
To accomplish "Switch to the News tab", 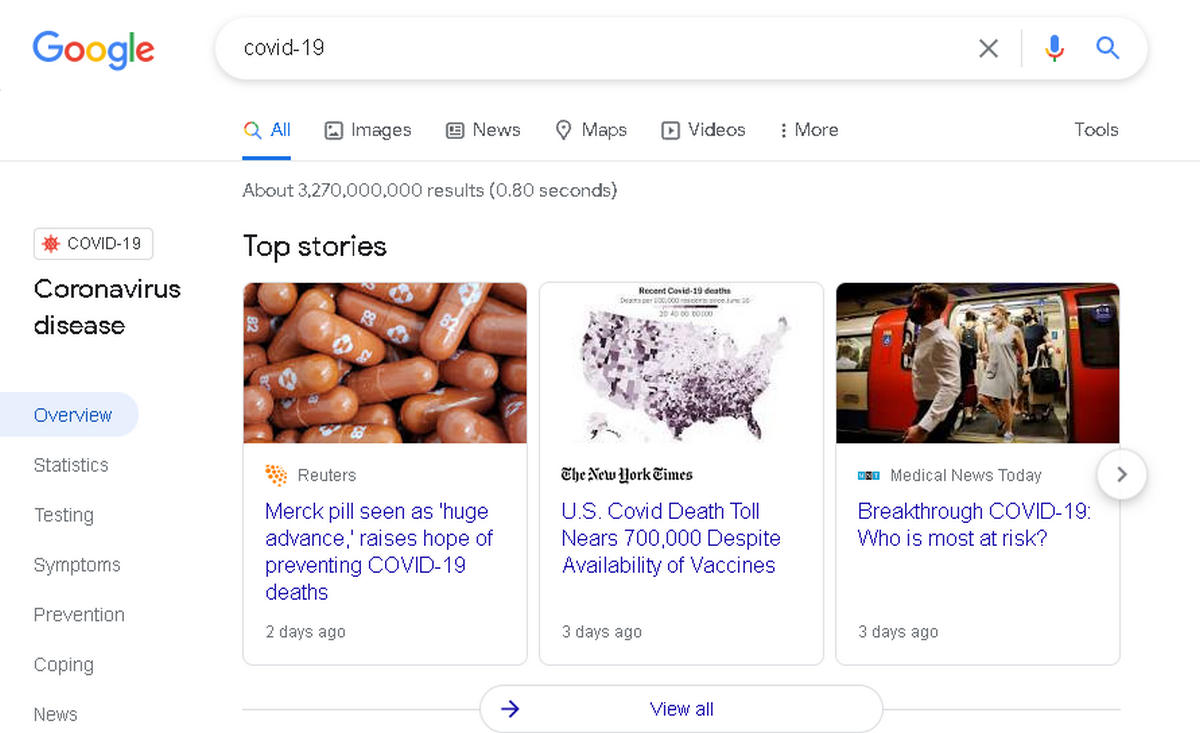I will 483,130.
